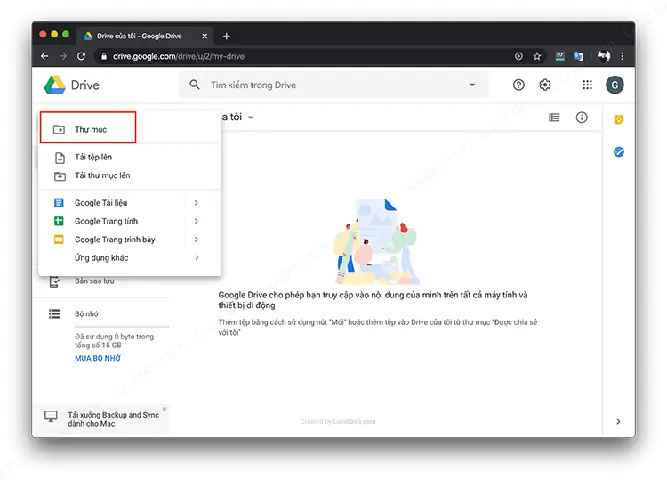
Task: Click the Bộ nhớ storage icon
Action: 54,314
